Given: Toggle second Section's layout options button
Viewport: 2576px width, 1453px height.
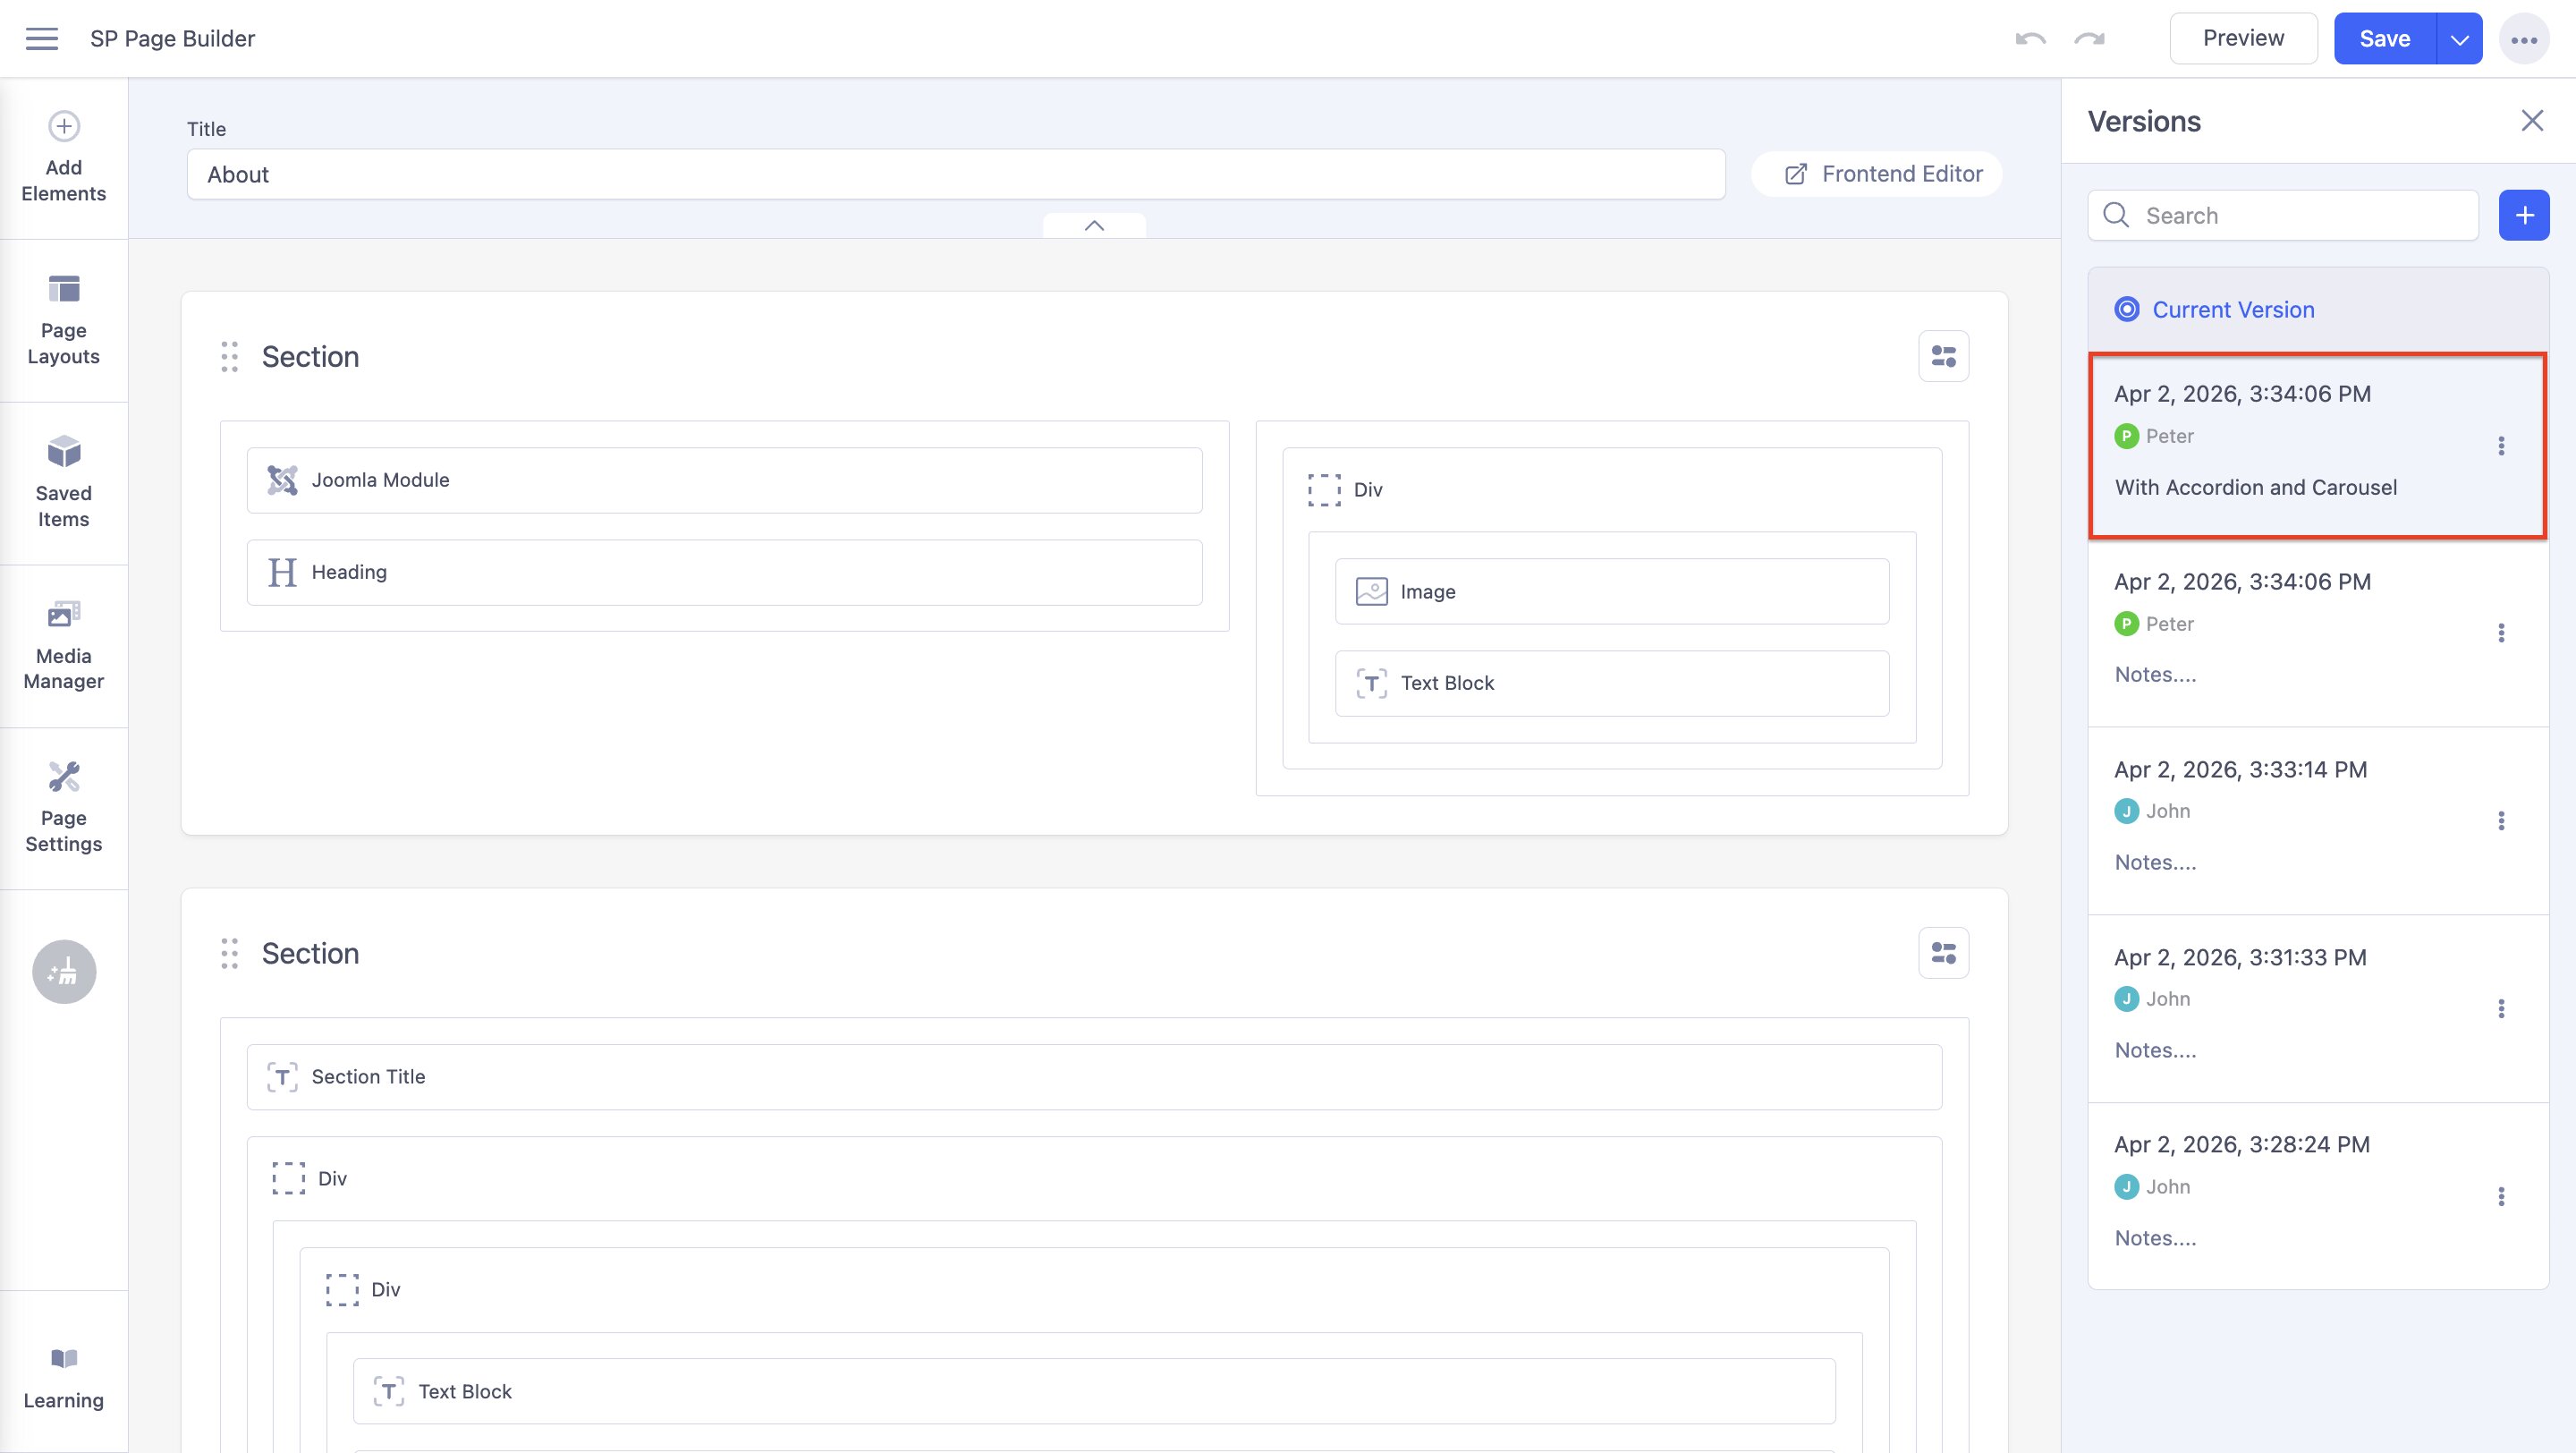Looking at the screenshot, I should (x=1943, y=953).
